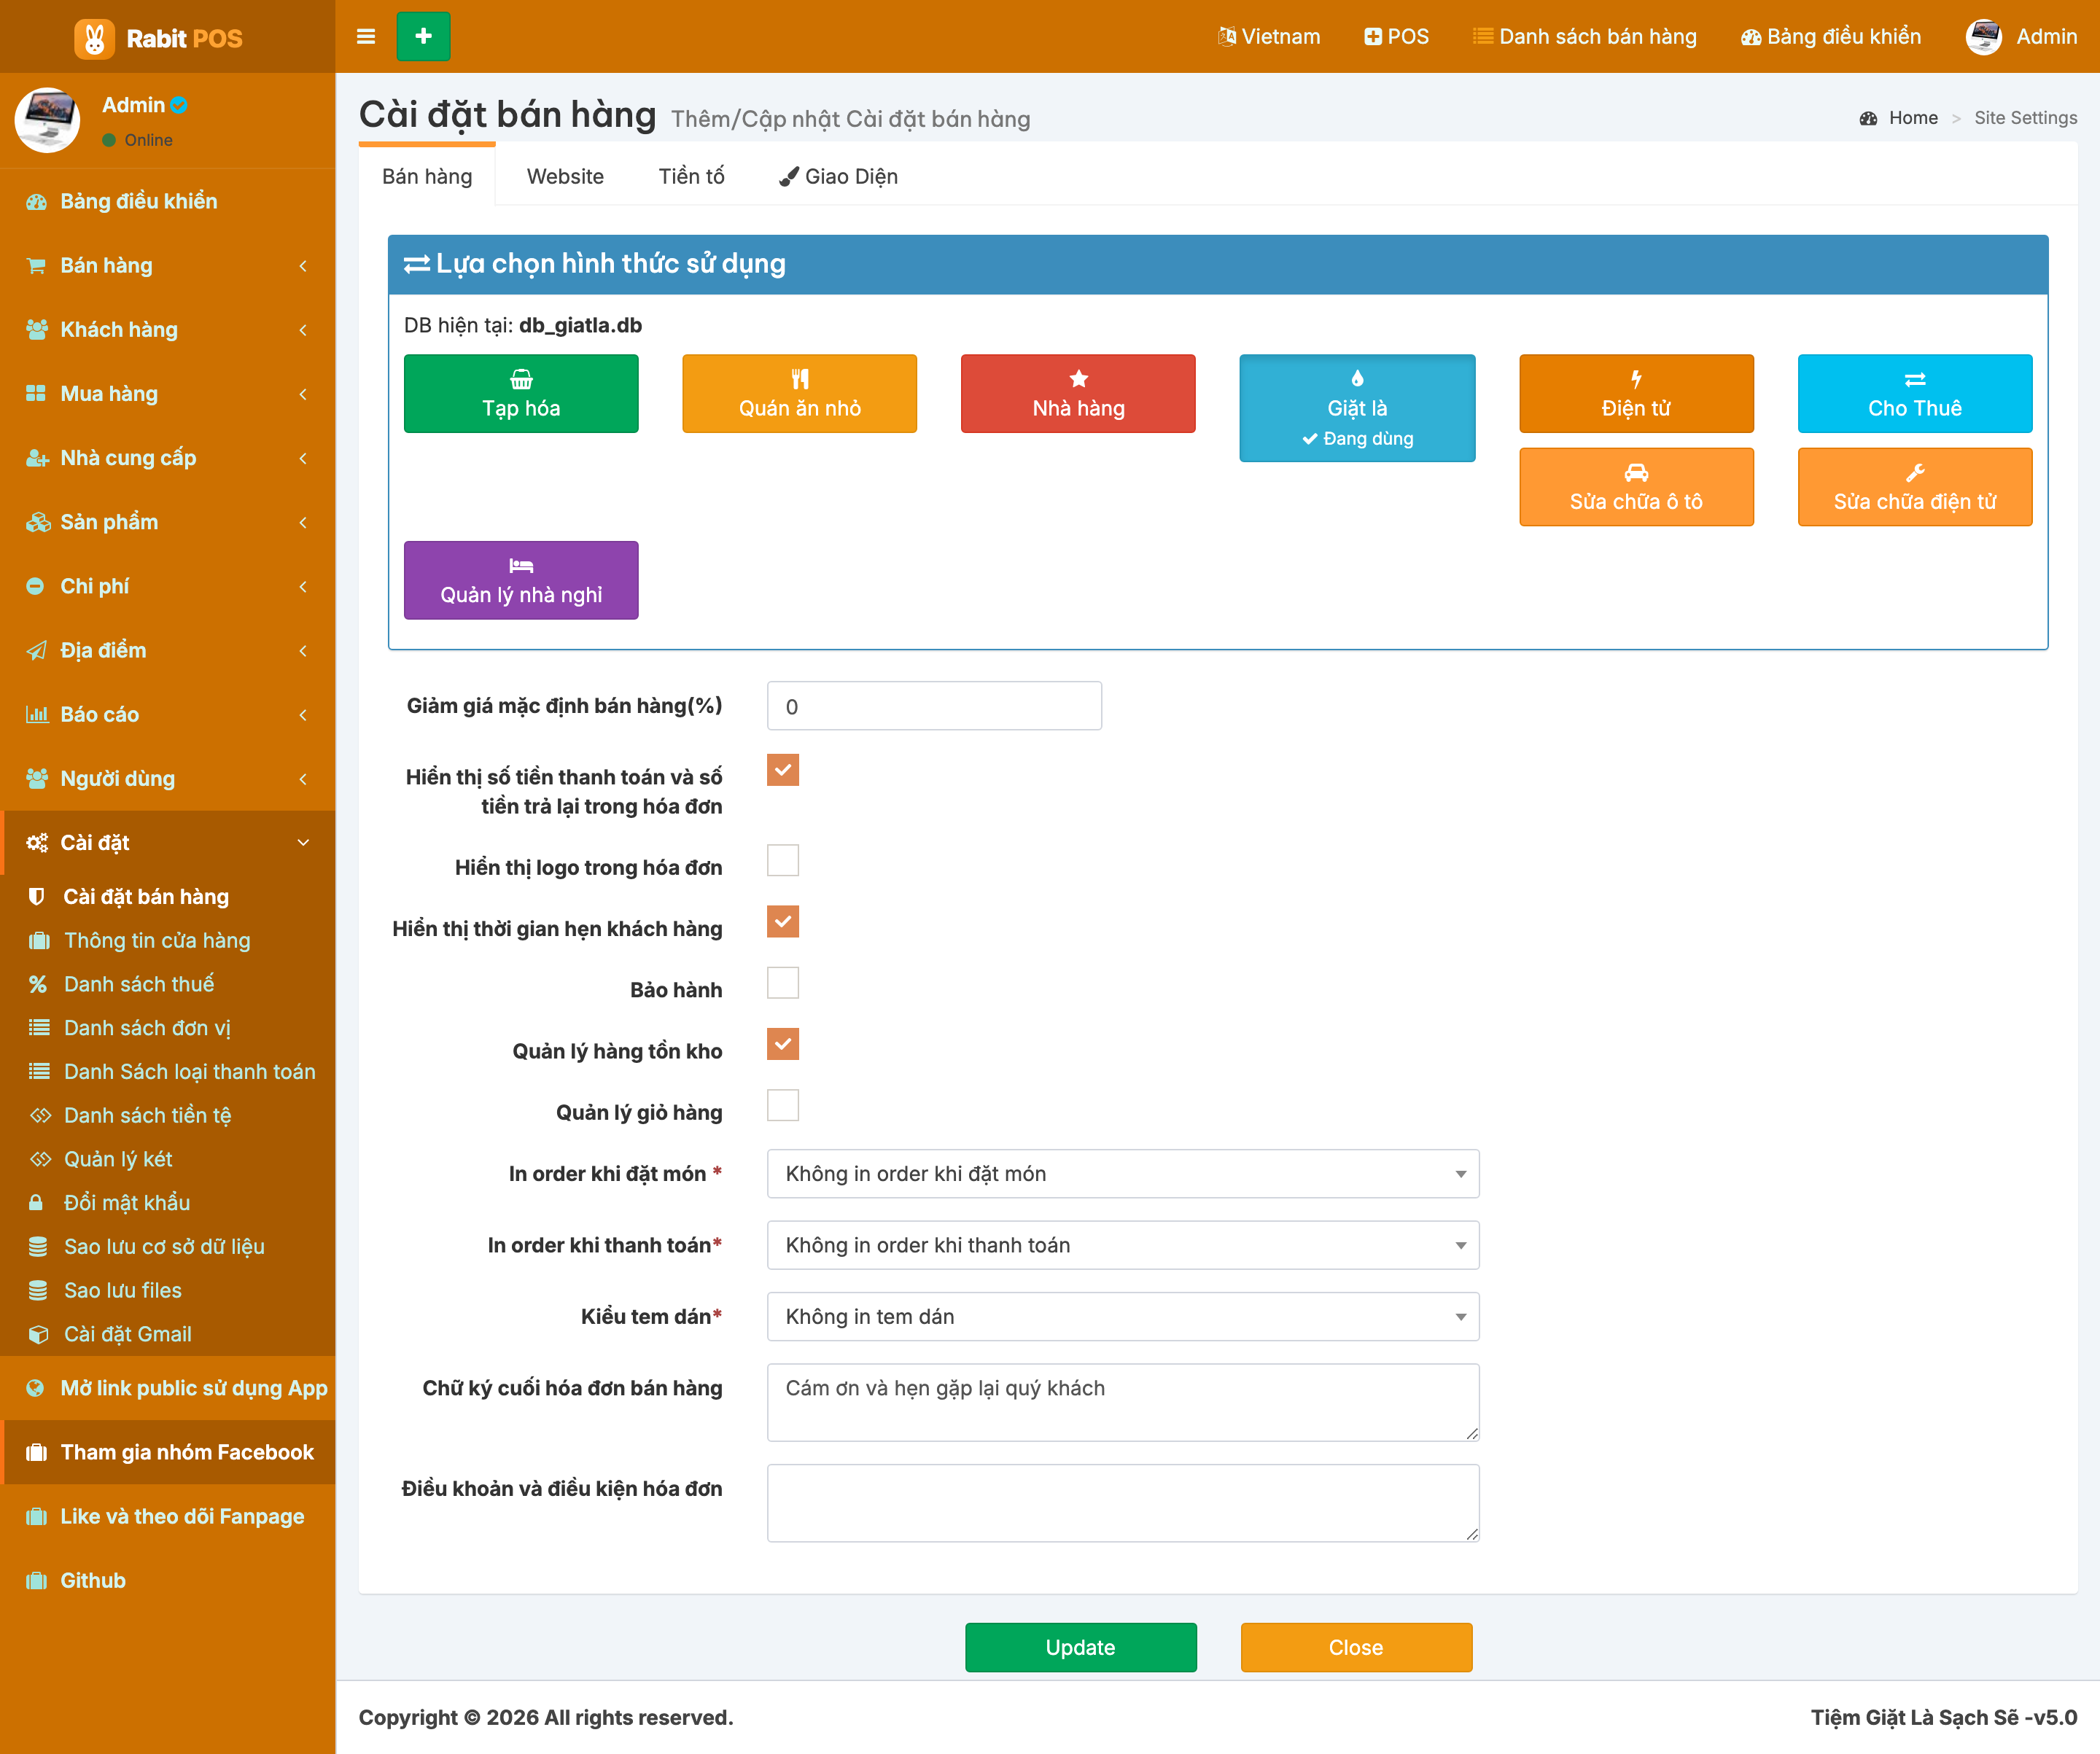This screenshot has height=1754, width=2100.
Task: Expand the Báo cáo sidebar menu chevron
Action: pos(303,714)
